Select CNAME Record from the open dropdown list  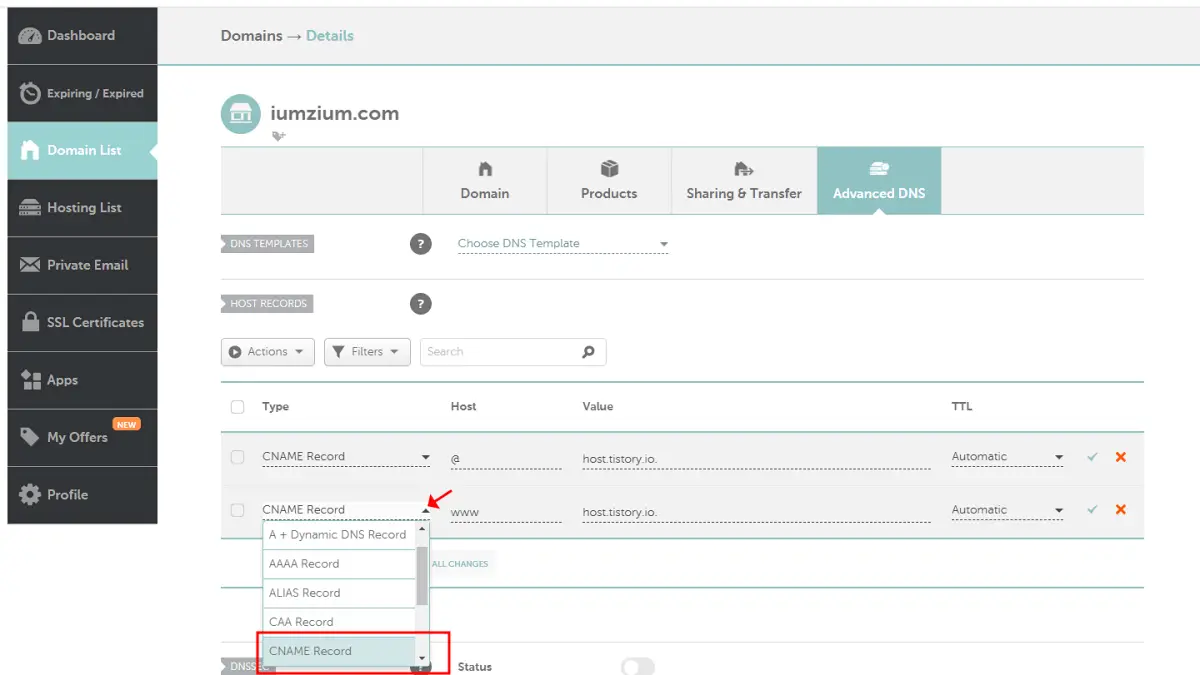(x=310, y=650)
